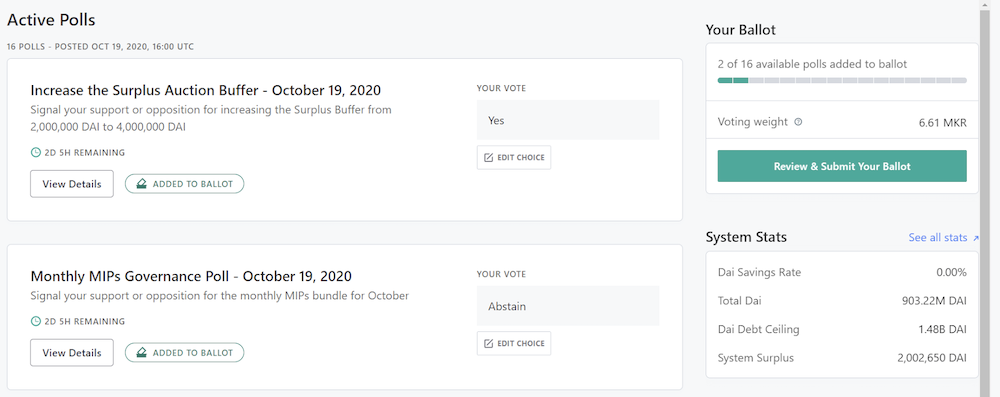This screenshot has width=1000, height=397.
Task: Click pencil icon in Monthly MIPs Edit Choice
Action: (489, 343)
